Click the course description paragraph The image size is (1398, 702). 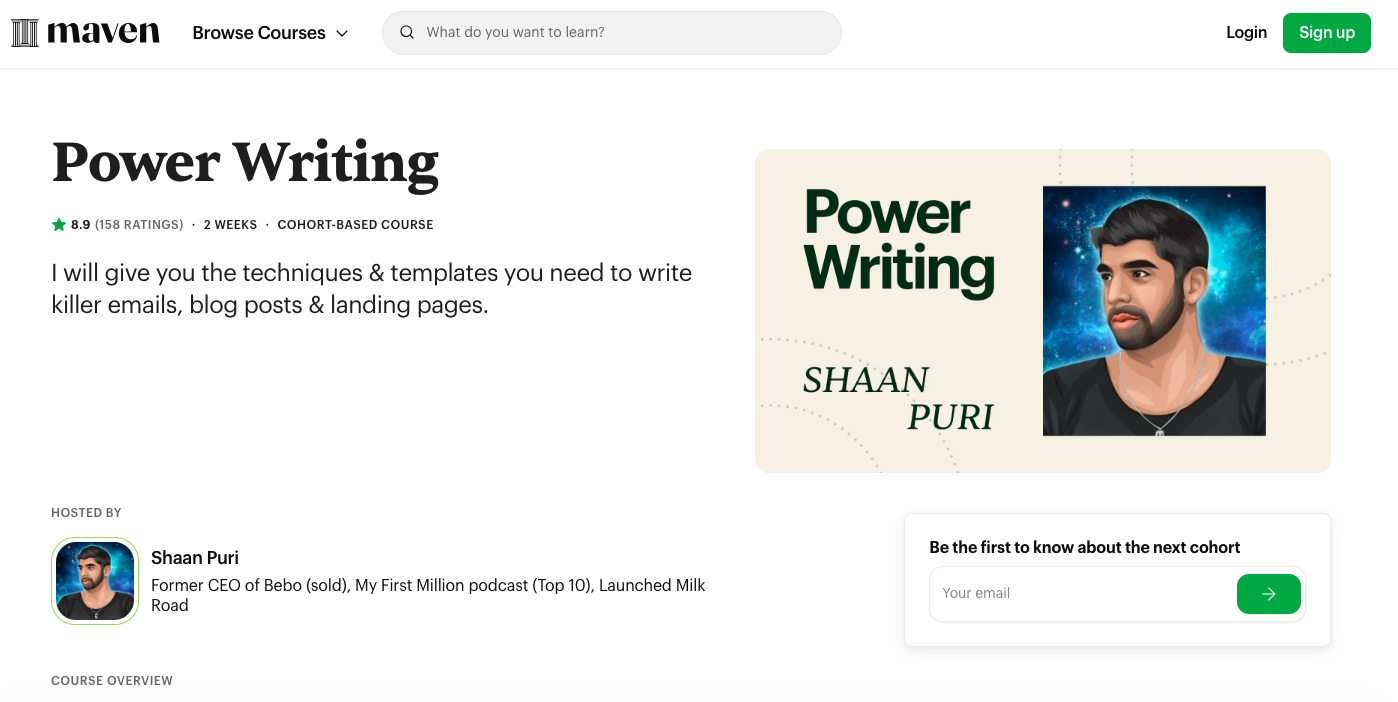pyautogui.click(x=370, y=288)
